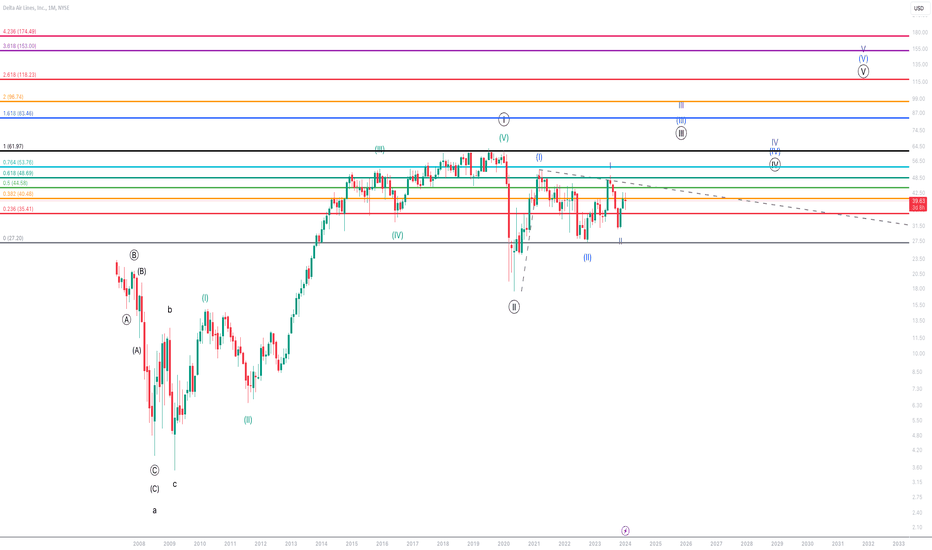Select the Delta Air Lines chart title
932x550 pixels.
click(36, 8)
